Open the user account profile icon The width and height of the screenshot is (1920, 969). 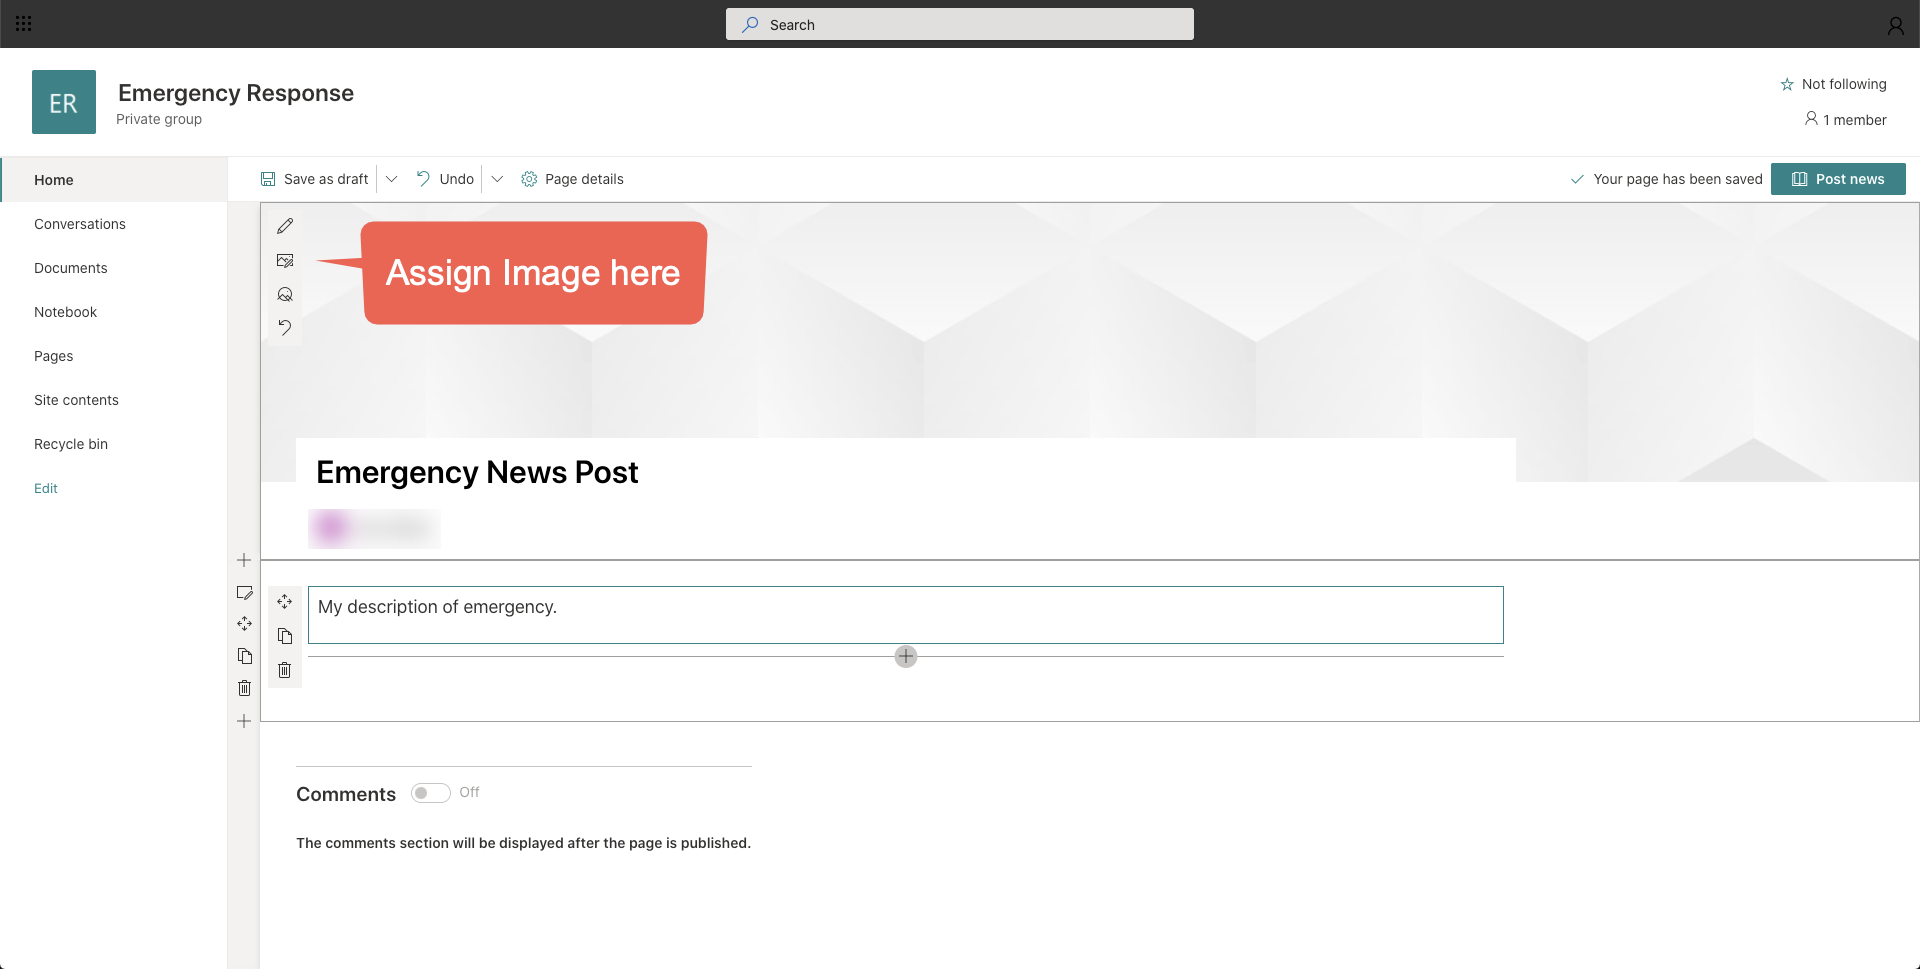coord(1895,25)
